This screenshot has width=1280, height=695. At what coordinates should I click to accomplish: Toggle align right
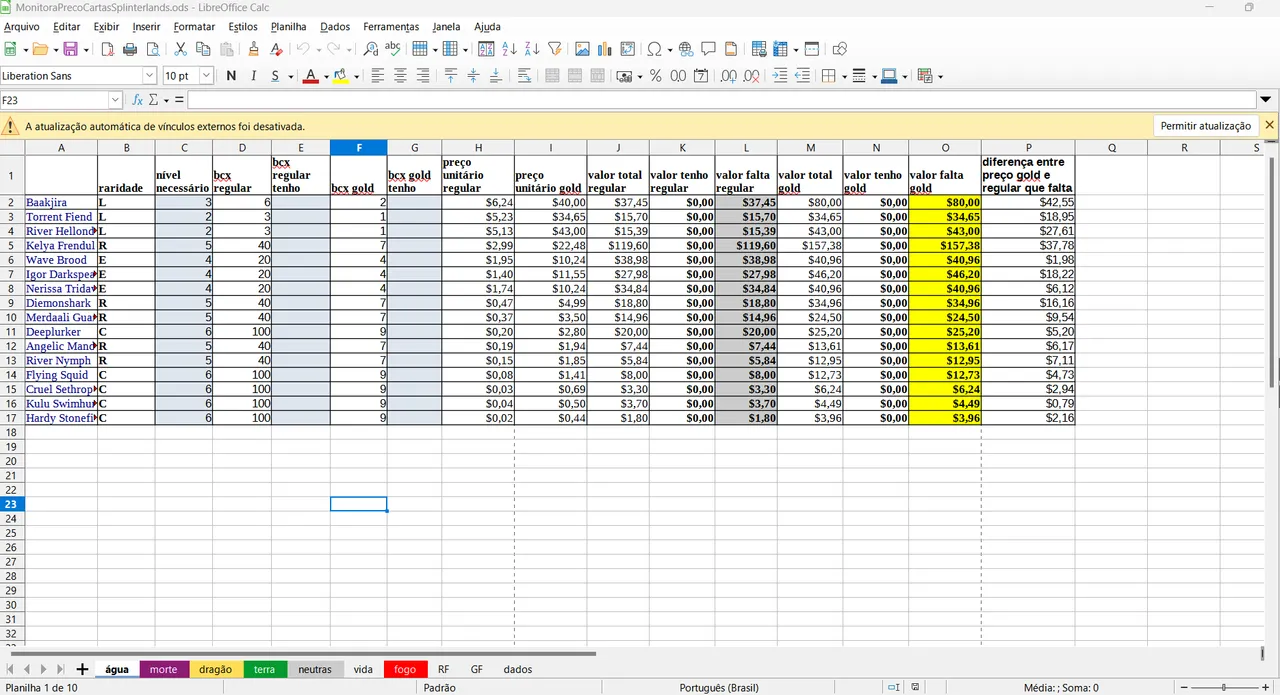pos(423,76)
